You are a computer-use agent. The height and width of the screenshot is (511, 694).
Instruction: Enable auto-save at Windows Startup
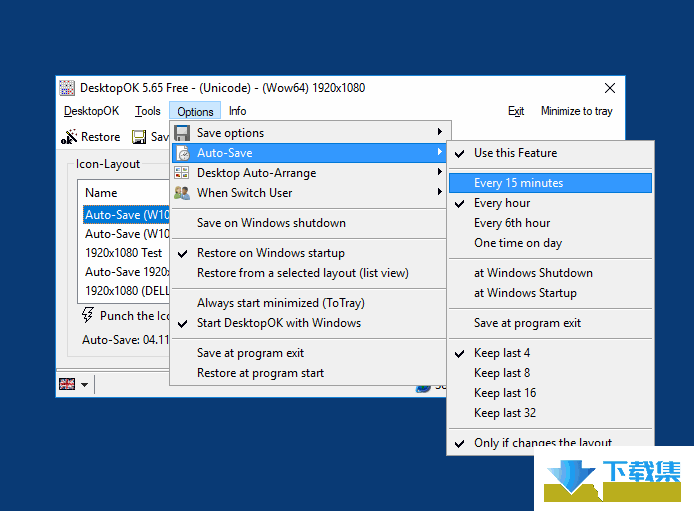(550, 293)
